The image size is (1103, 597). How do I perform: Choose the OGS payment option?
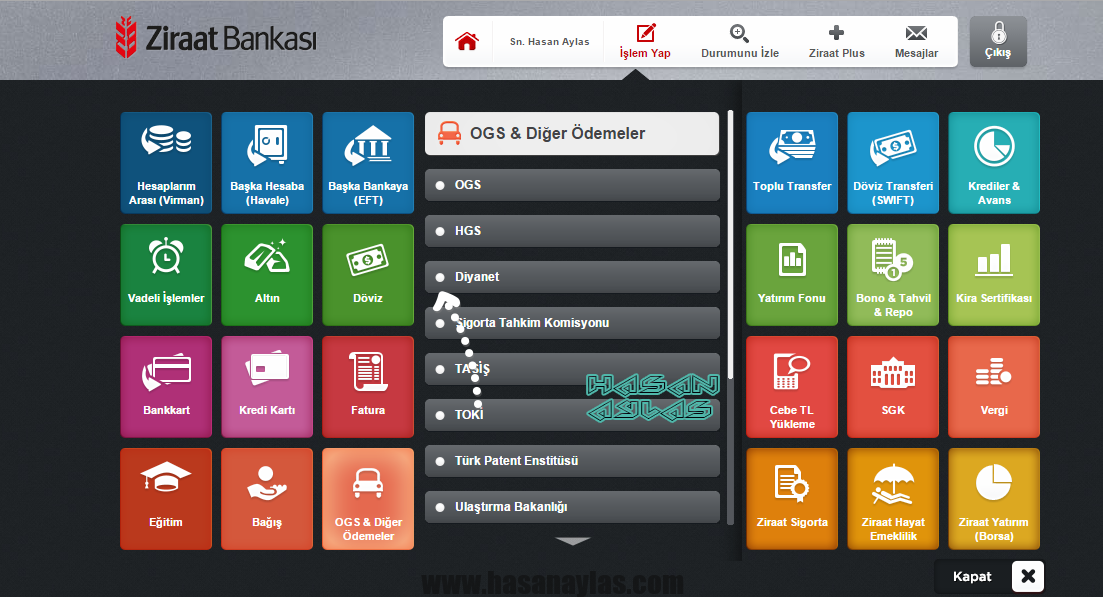(x=573, y=185)
